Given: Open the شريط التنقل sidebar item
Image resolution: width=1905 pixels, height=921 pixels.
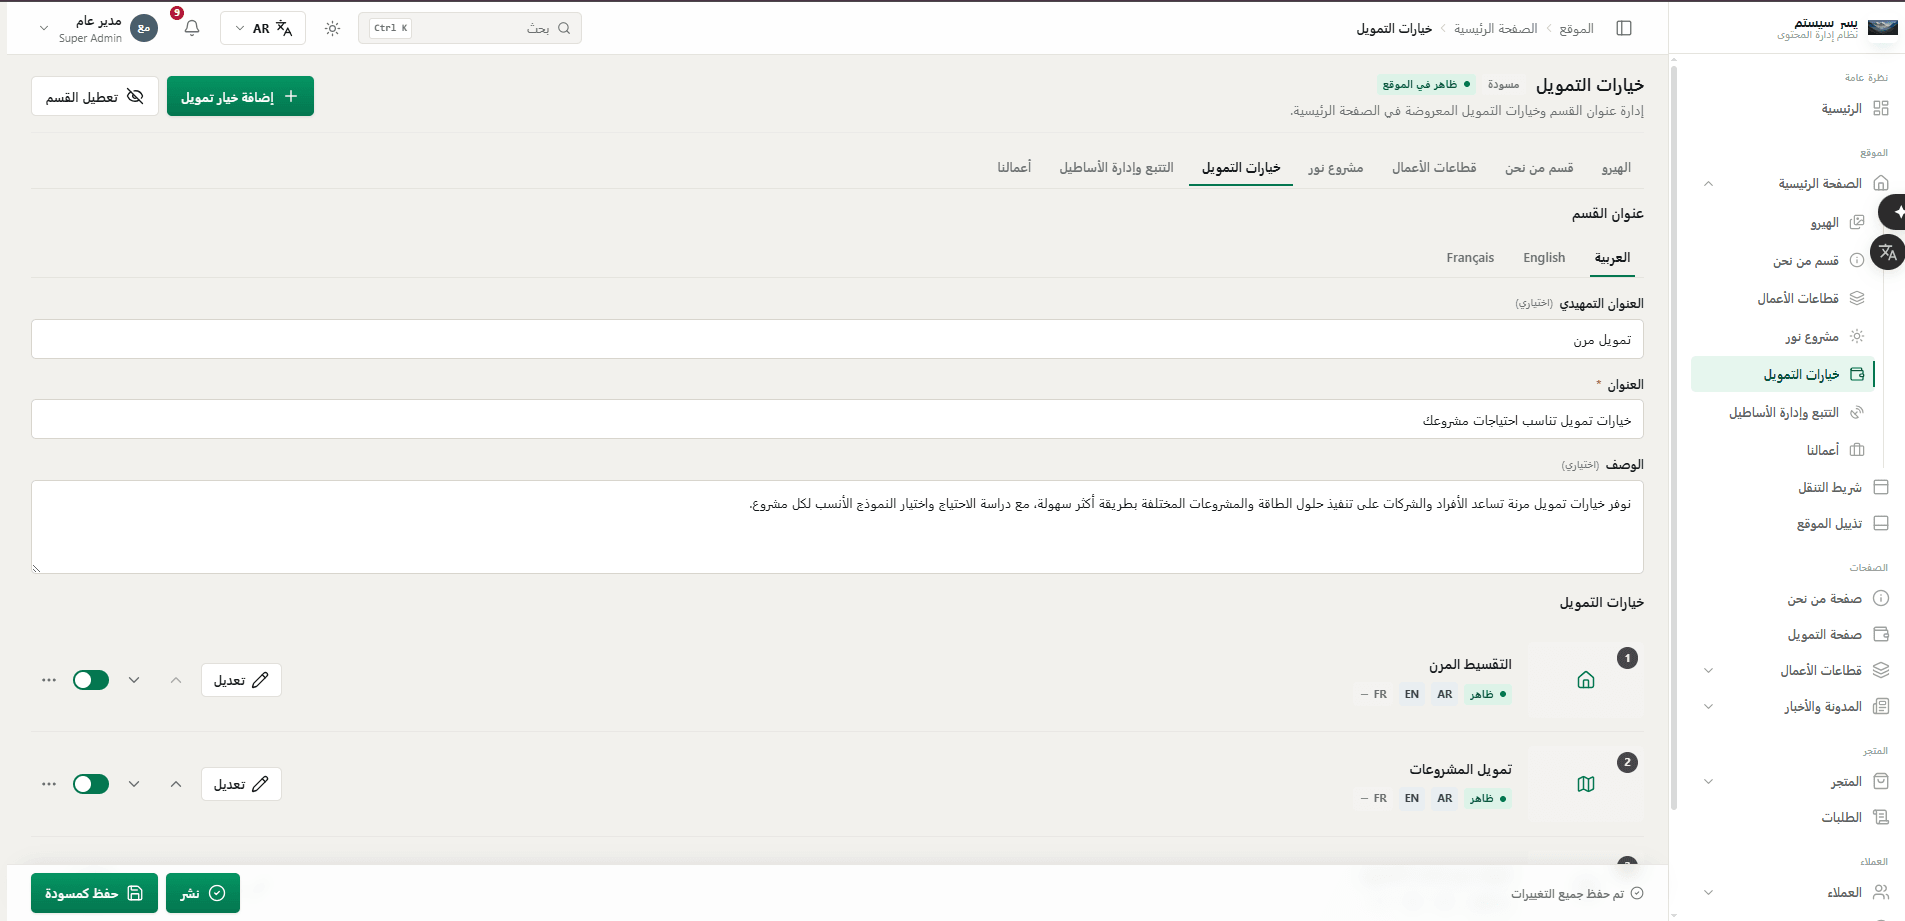Looking at the screenshot, I should coord(1790,487).
